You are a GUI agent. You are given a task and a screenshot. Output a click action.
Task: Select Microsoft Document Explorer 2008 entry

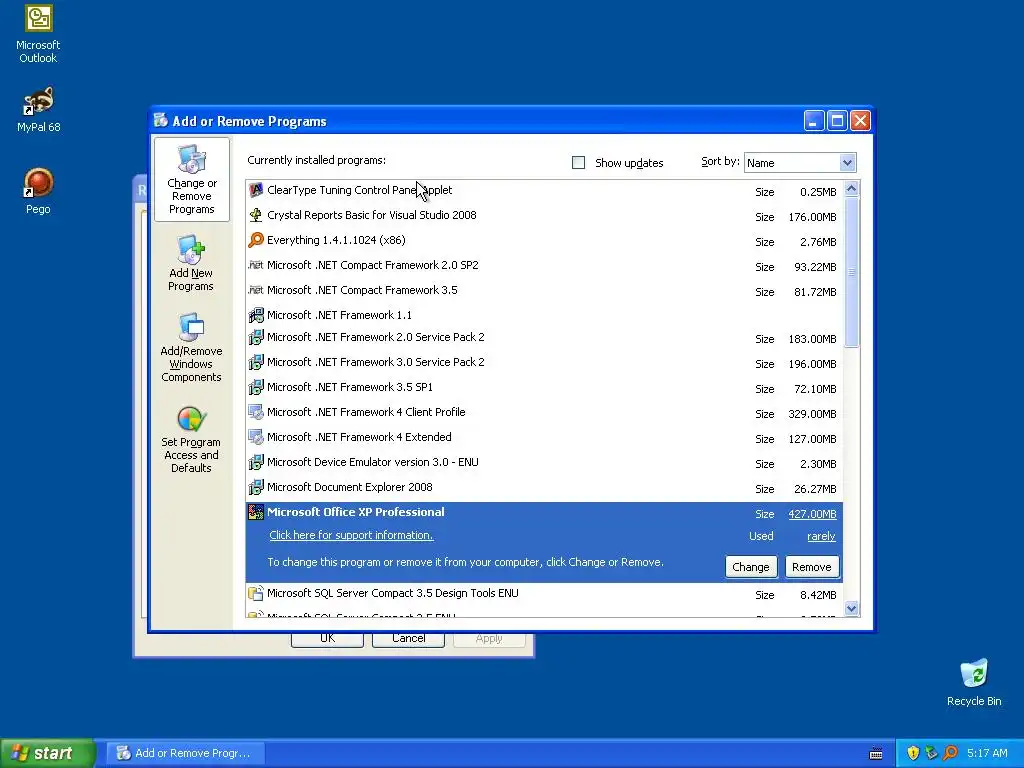[x=544, y=487]
